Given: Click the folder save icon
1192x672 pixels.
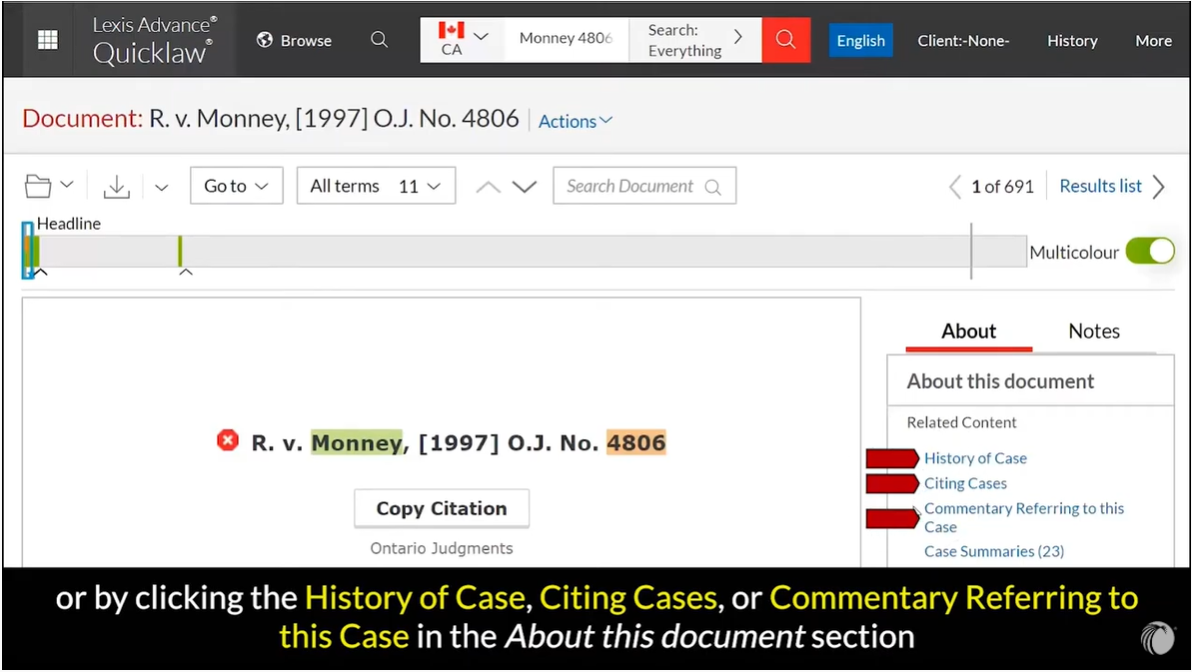Looking at the screenshot, I should 38,186.
